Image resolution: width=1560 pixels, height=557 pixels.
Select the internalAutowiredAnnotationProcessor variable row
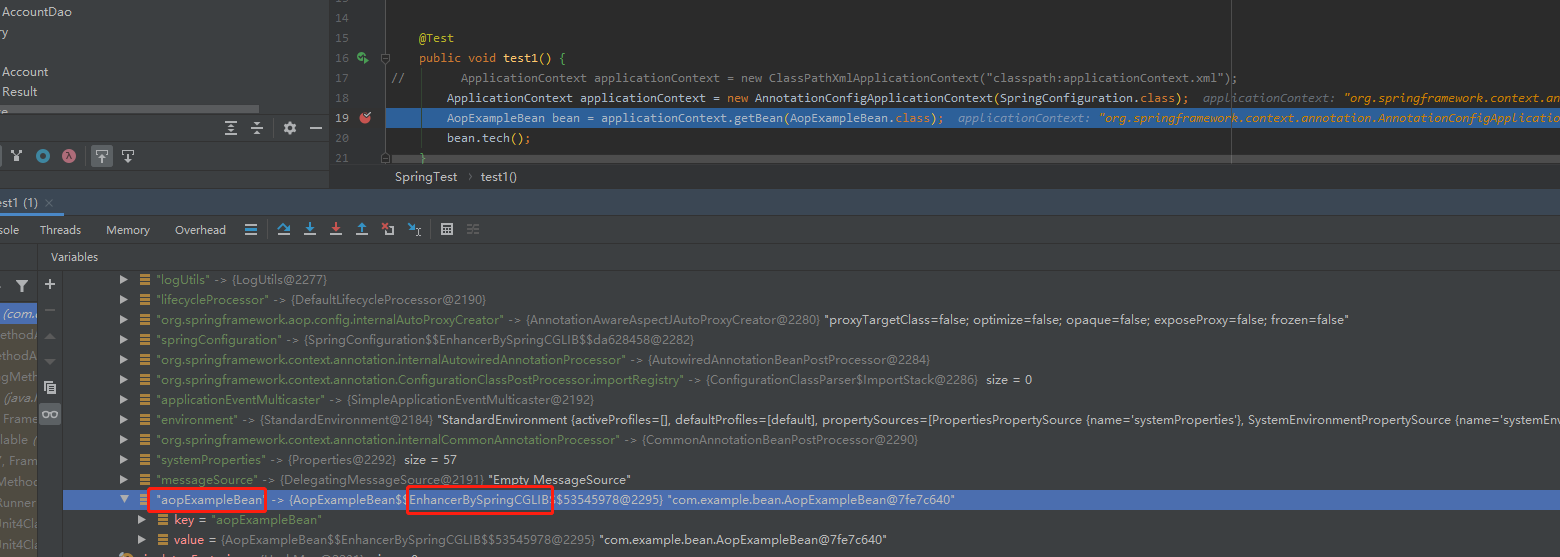(x=811, y=360)
